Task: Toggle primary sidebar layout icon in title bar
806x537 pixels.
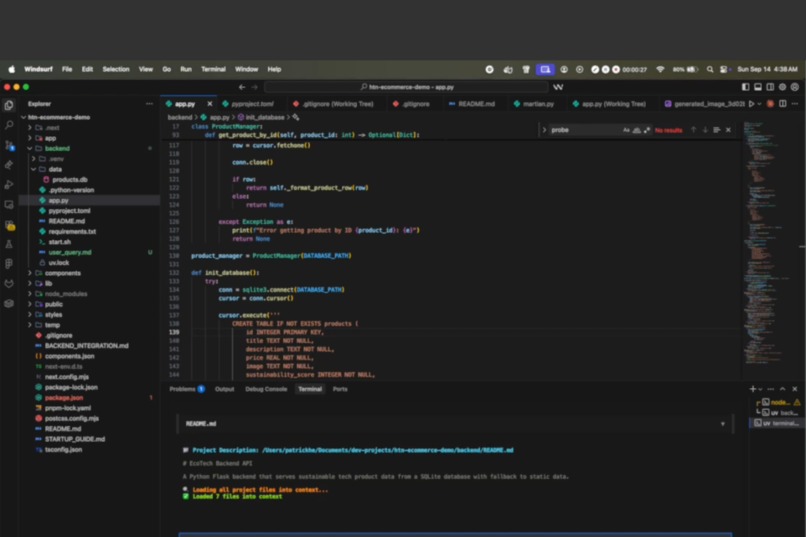Action: click(x=745, y=87)
